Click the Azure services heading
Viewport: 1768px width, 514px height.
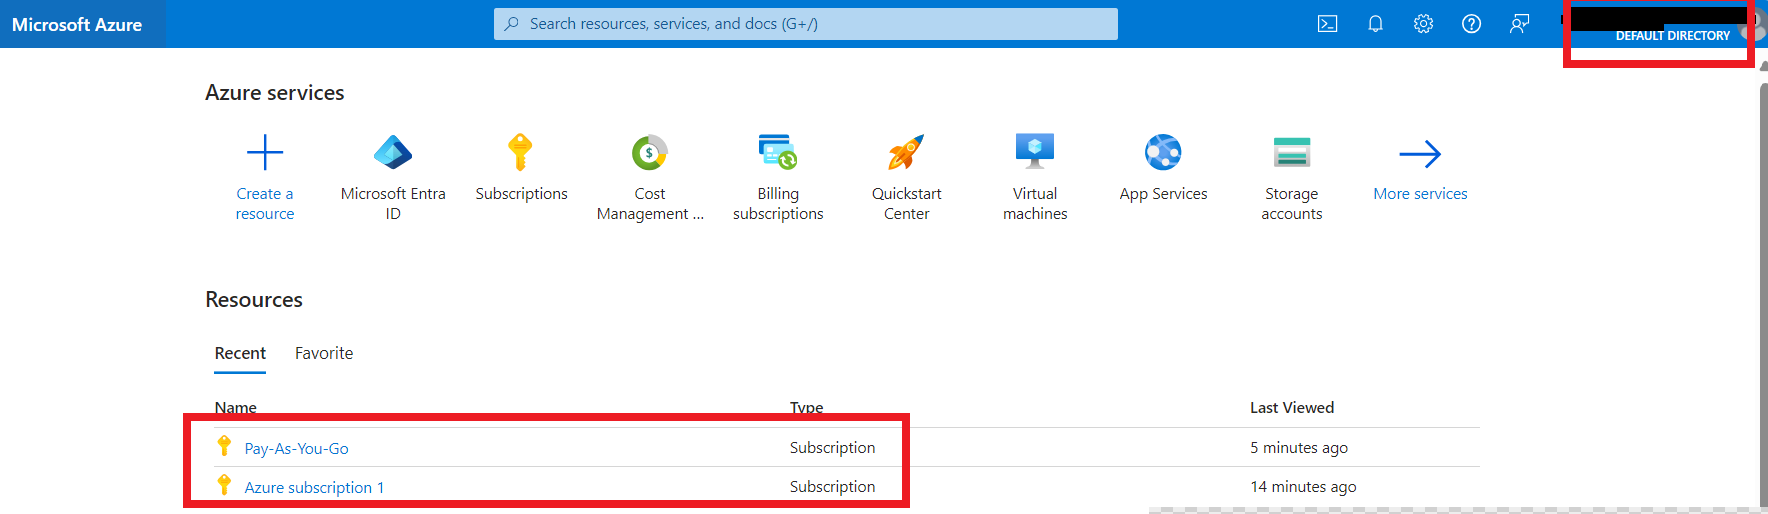[275, 93]
